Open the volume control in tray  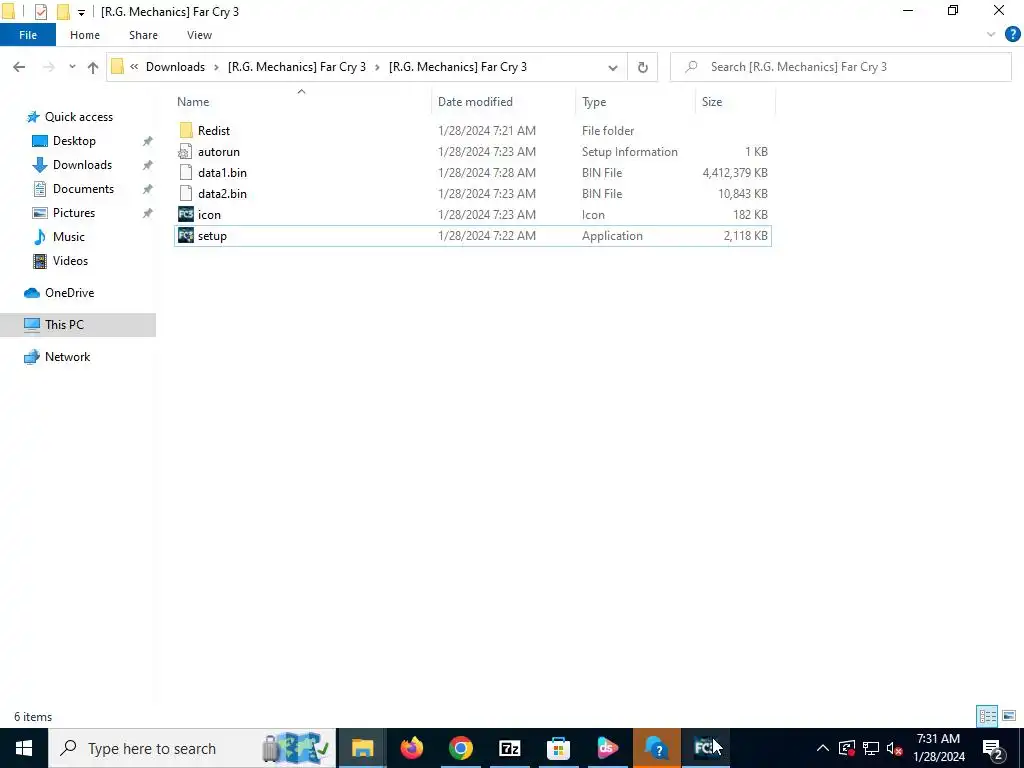click(x=895, y=748)
